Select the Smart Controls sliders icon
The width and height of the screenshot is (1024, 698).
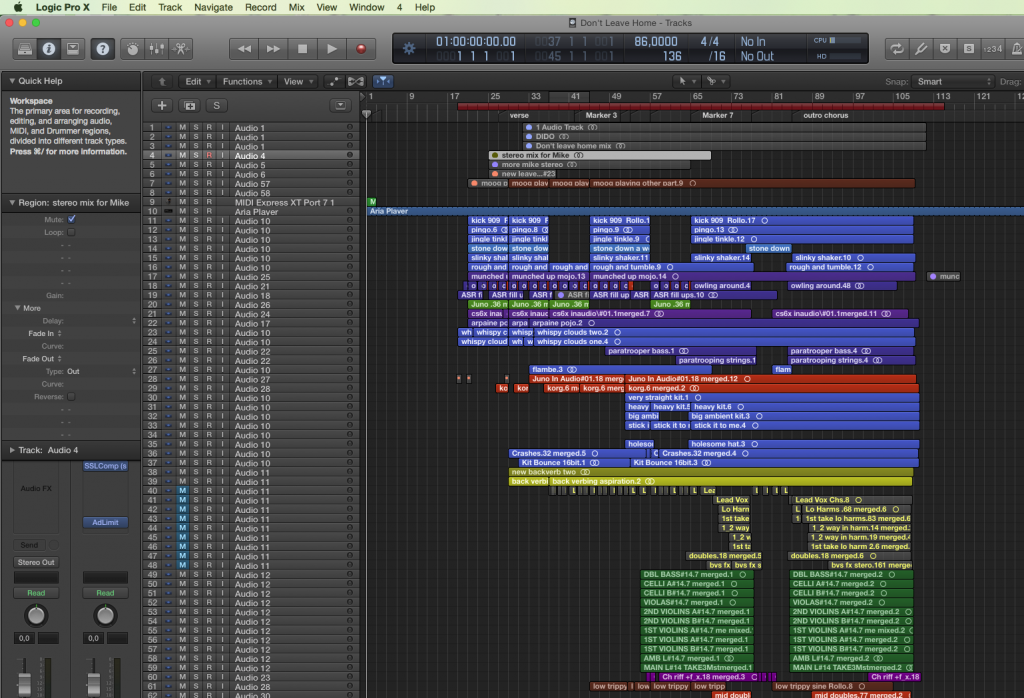pos(157,49)
